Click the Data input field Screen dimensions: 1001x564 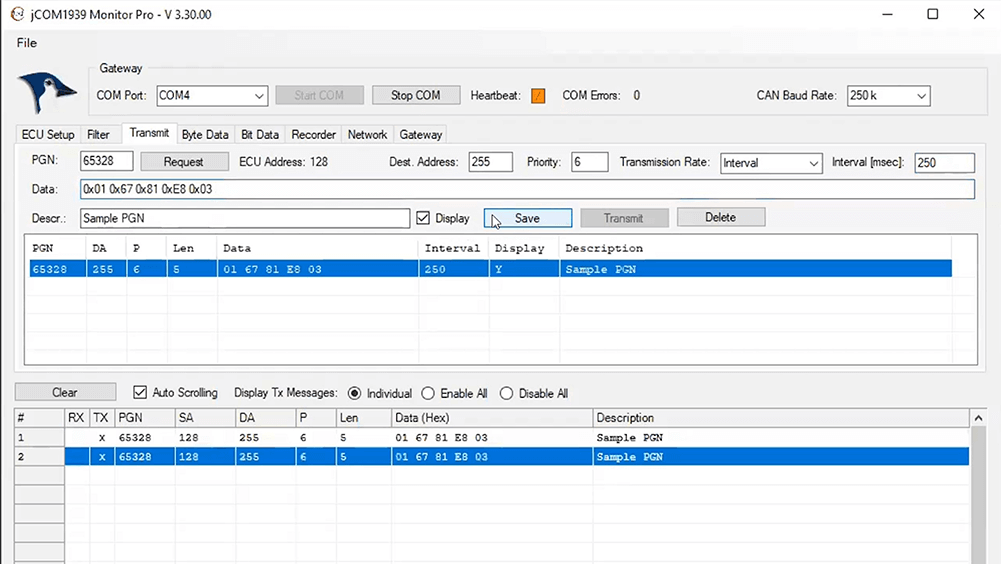[527, 189]
